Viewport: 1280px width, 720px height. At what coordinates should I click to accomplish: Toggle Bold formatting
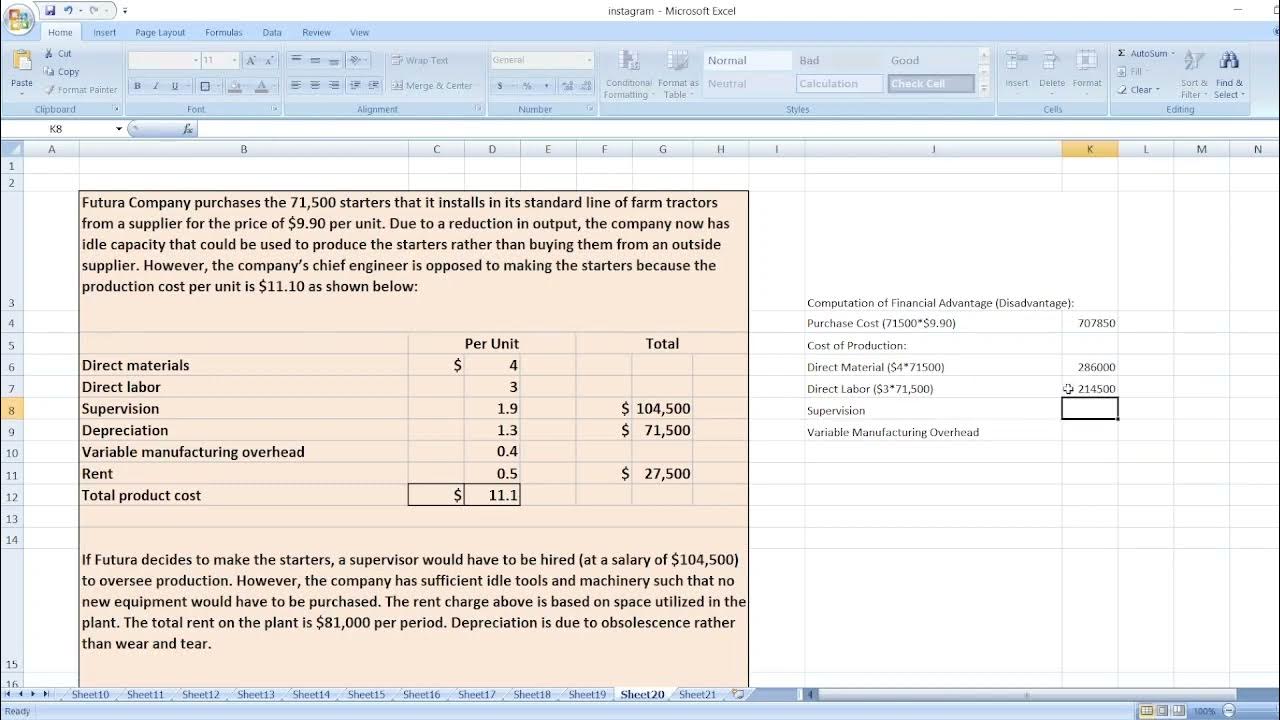click(x=139, y=86)
